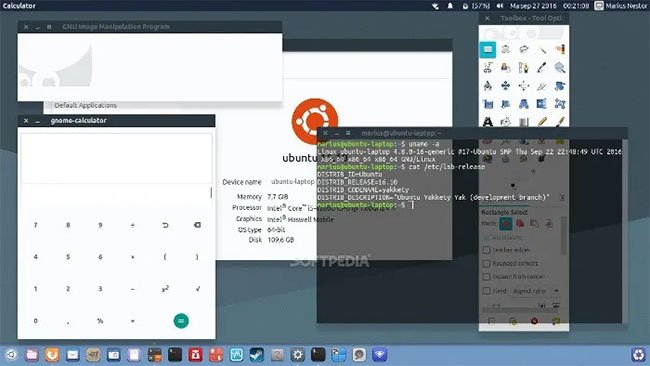
Task: Open the Calculator app menu in top panel
Action: tap(19, 6)
